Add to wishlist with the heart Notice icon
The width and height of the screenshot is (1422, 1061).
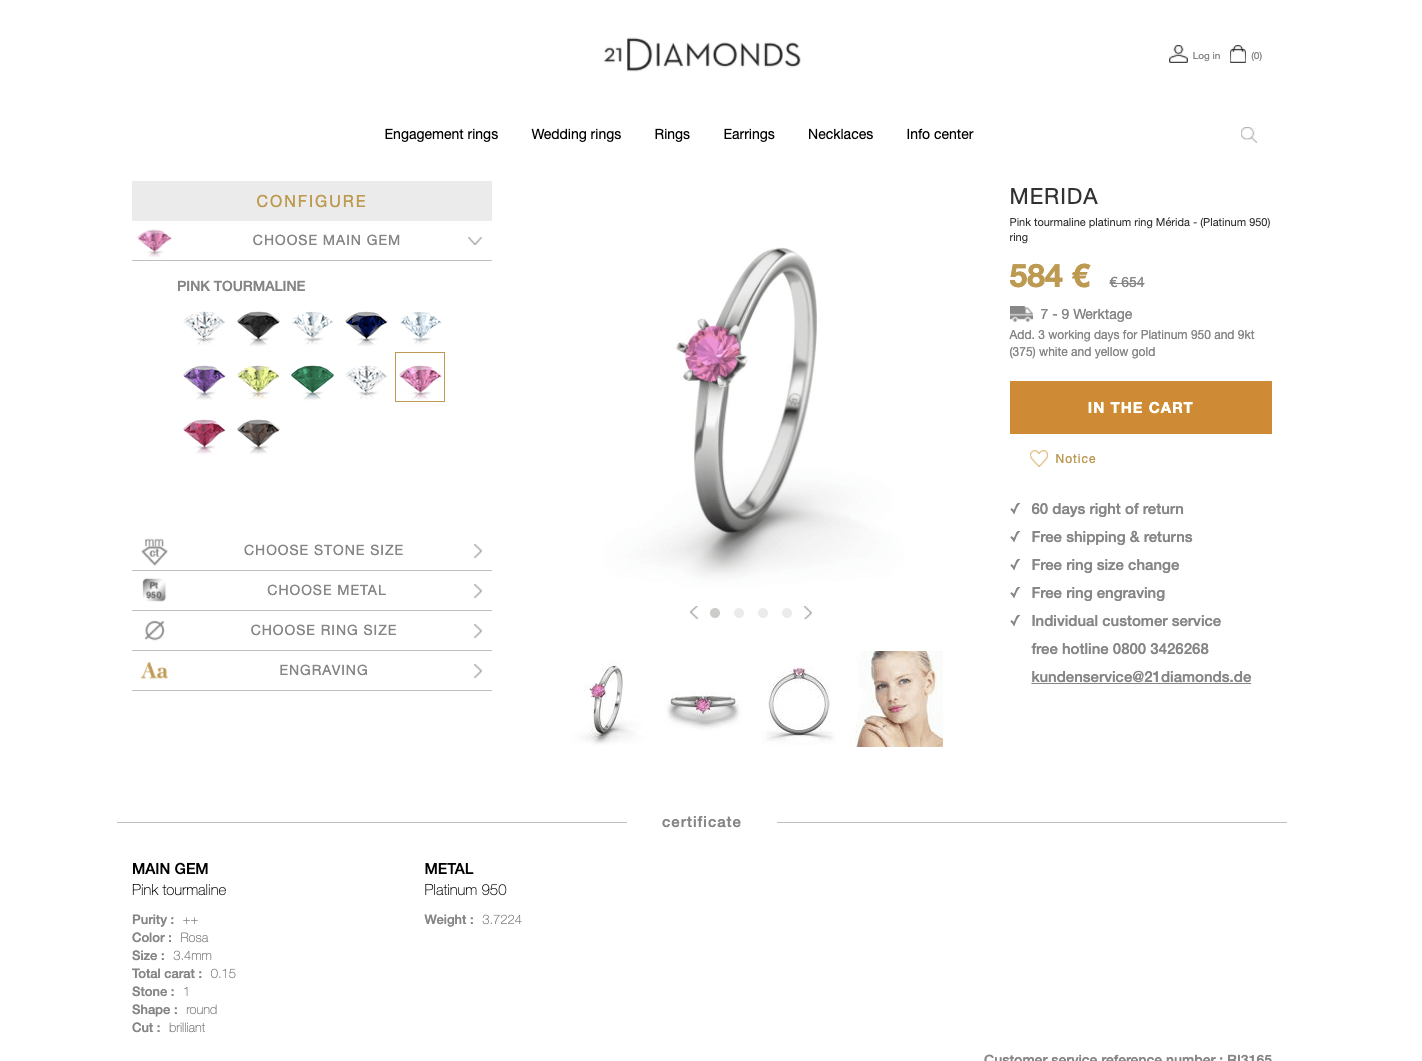(1039, 458)
